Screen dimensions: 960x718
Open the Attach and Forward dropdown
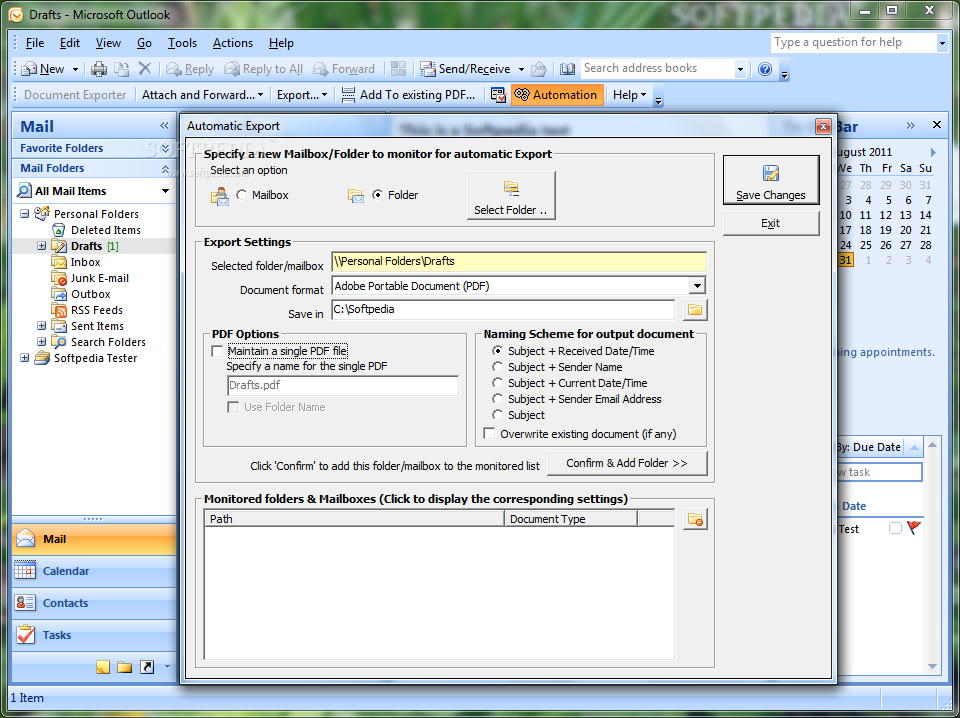point(203,95)
